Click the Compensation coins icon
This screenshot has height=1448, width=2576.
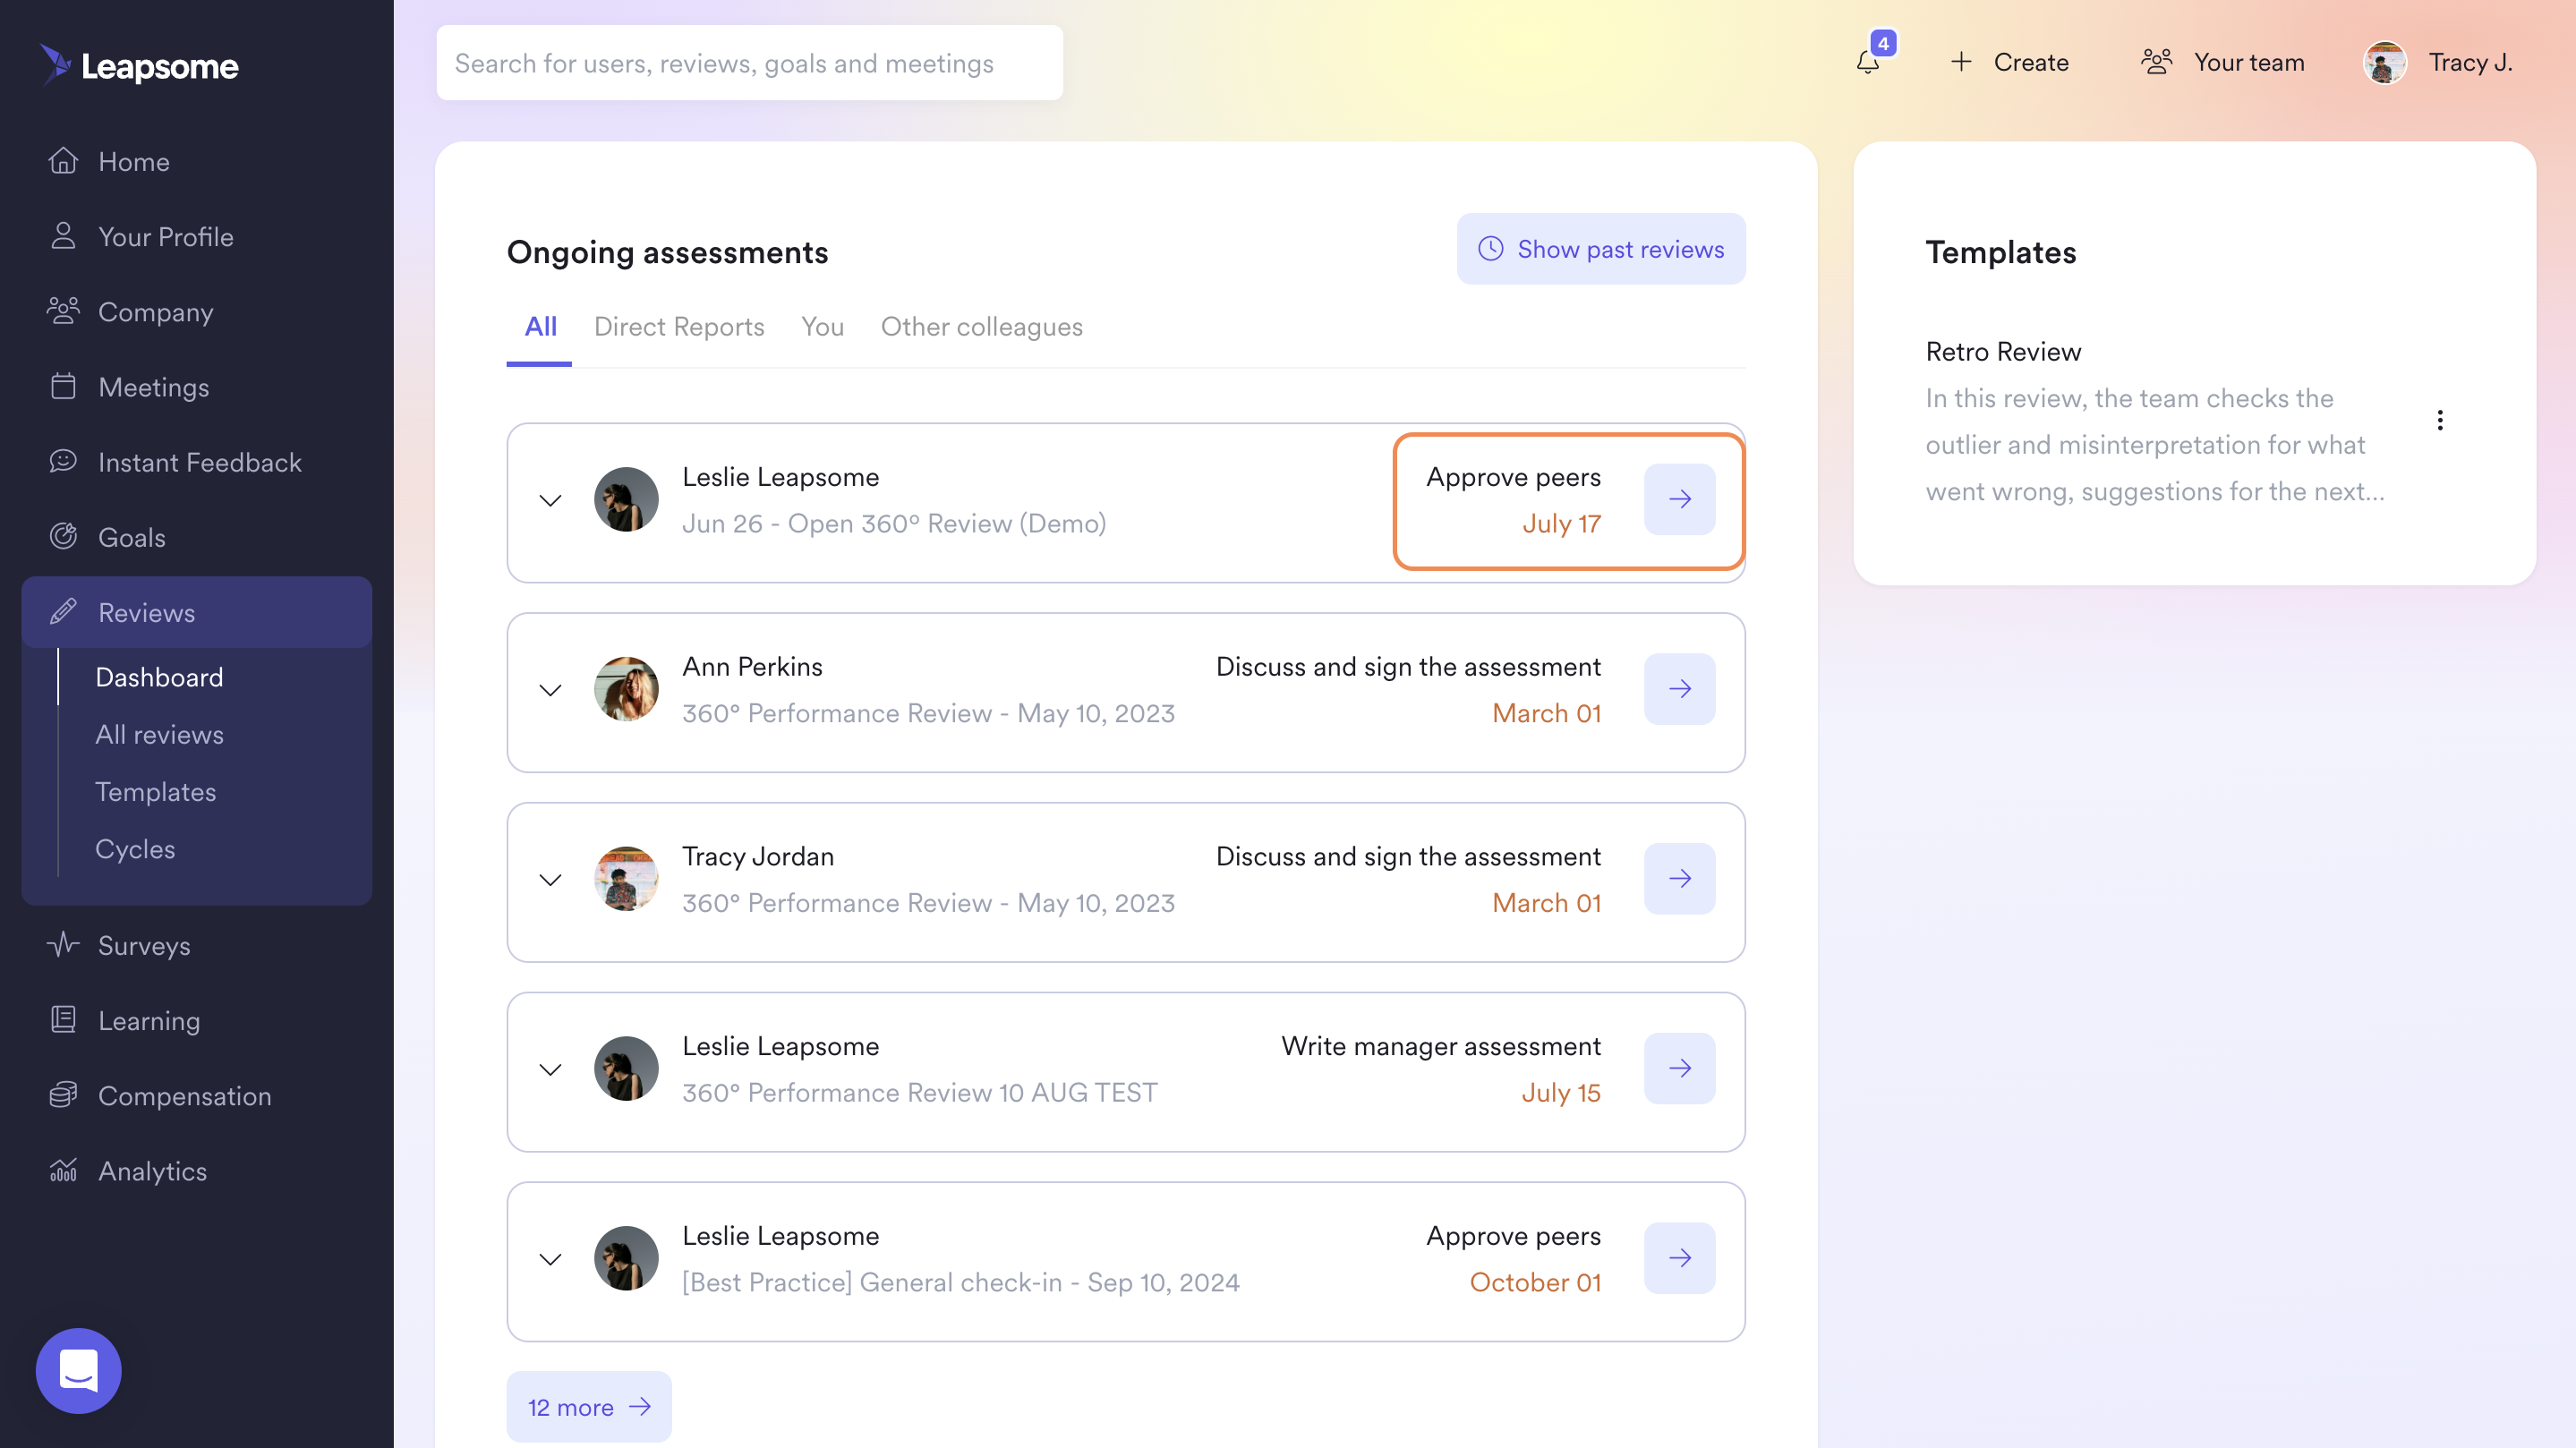click(x=63, y=1095)
